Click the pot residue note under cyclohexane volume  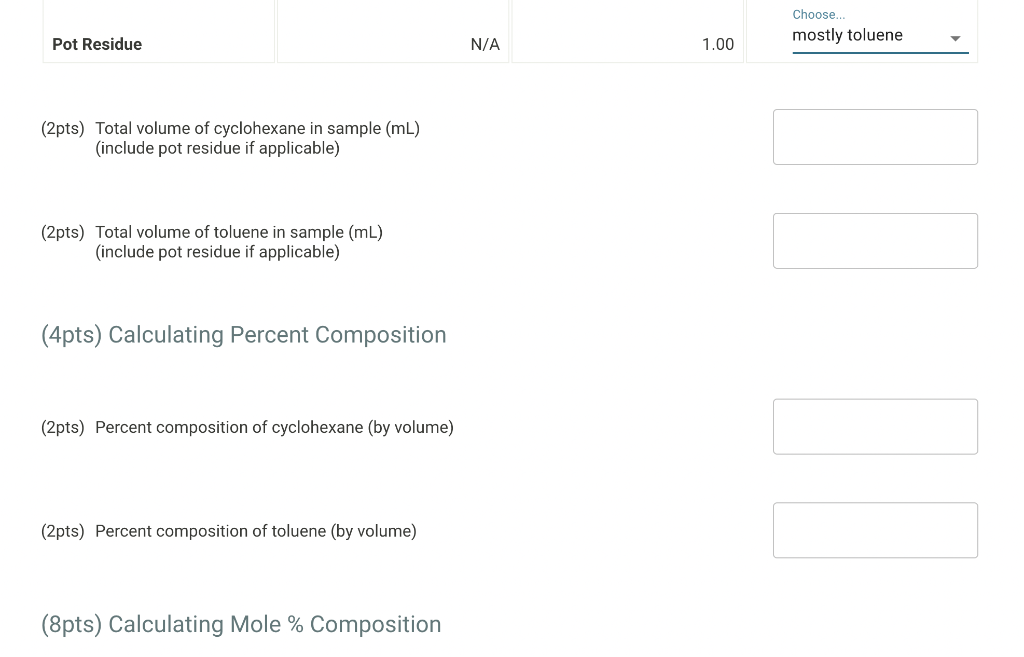click(x=217, y=148)
